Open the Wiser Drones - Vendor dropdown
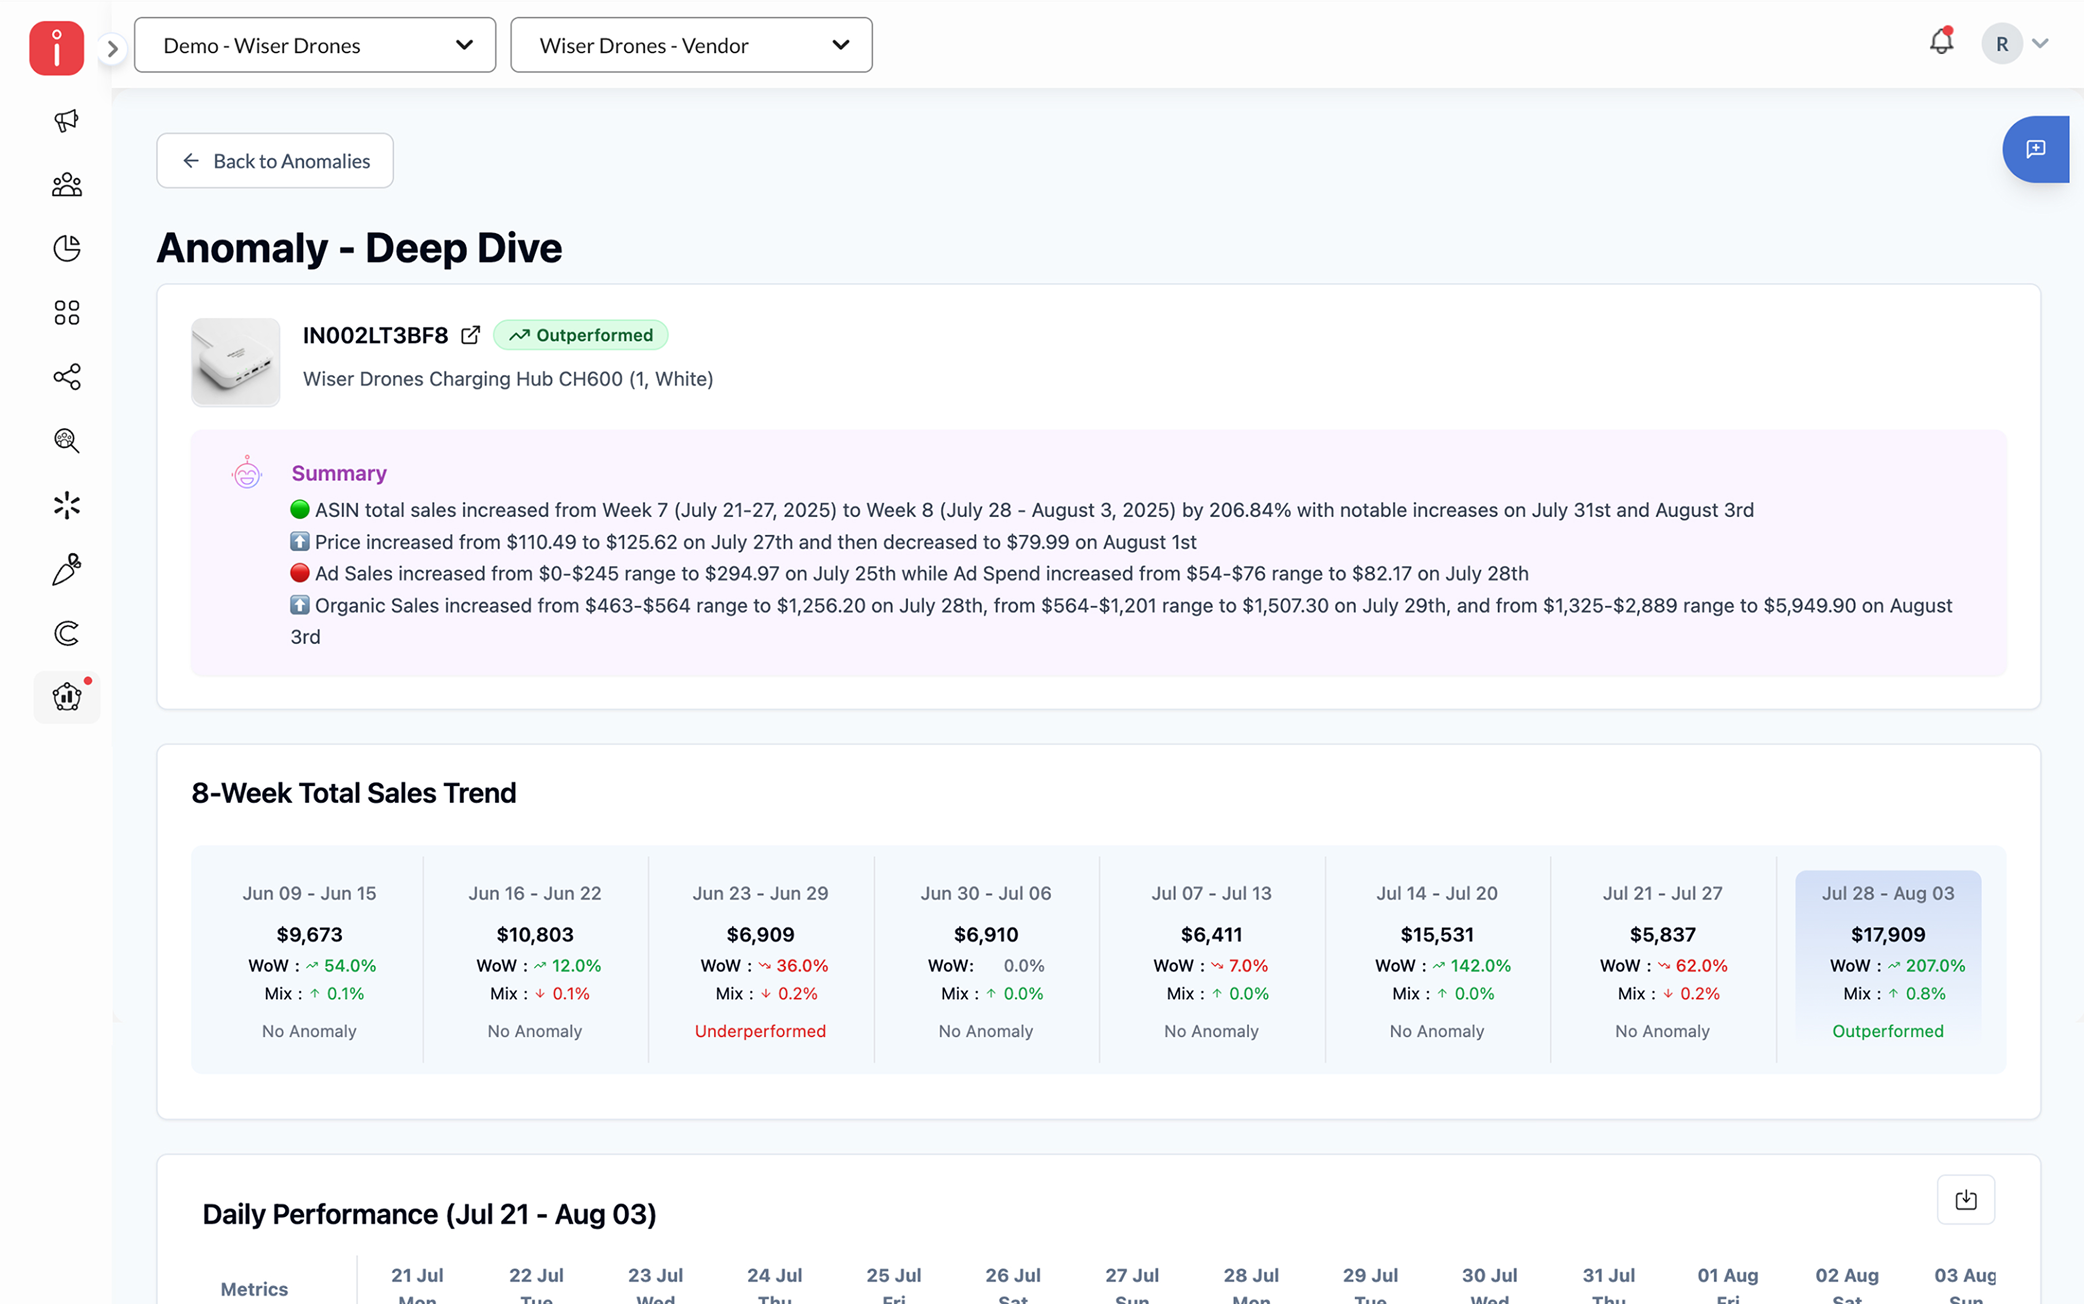The width and height of the screenshot is (2084, 1304). (691, 45)
